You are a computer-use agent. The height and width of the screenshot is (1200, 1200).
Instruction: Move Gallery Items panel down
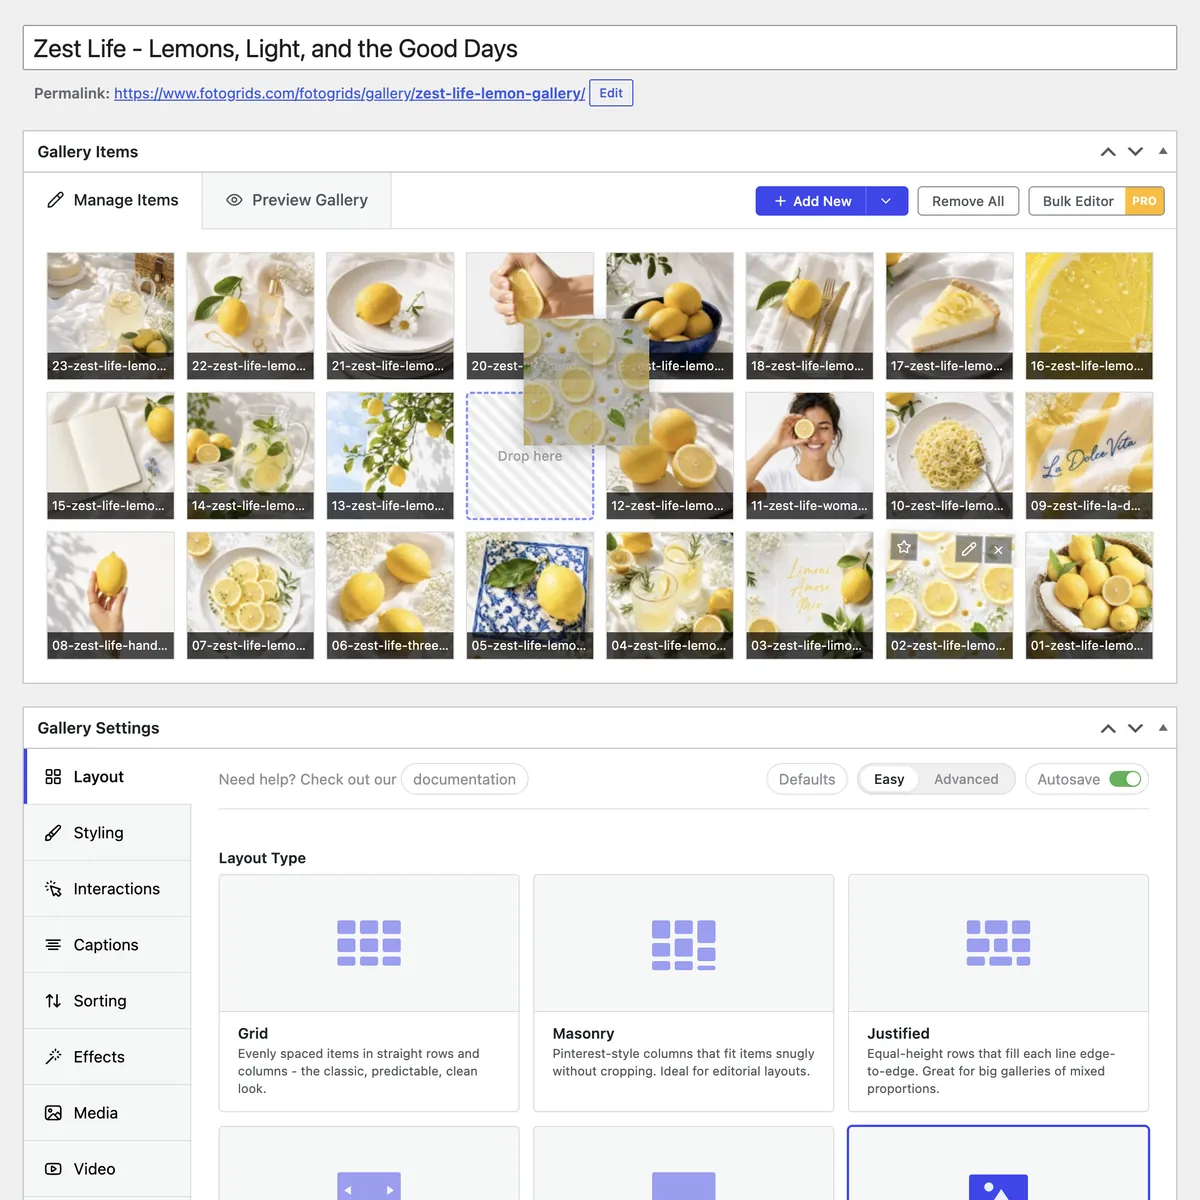click(1135, 152)
